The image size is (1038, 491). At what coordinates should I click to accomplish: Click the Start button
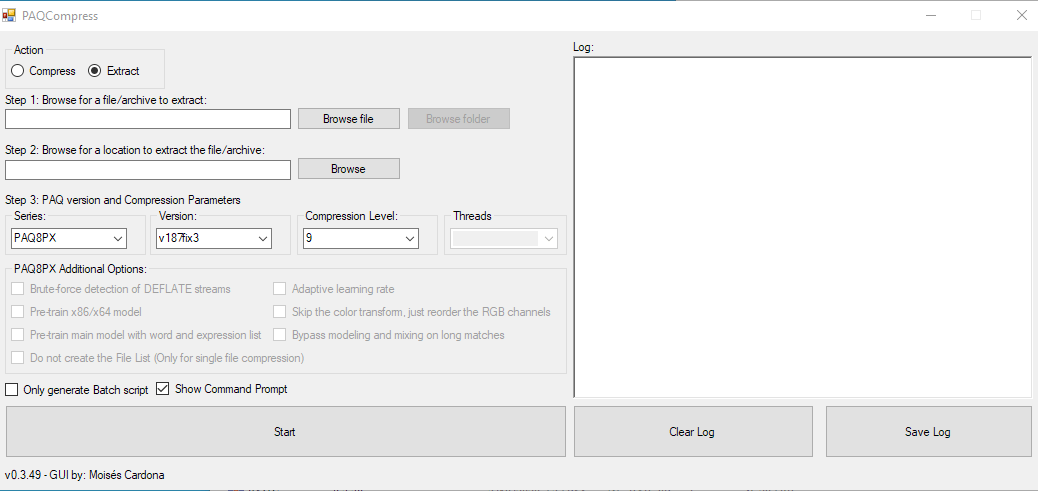click(285, 431)
